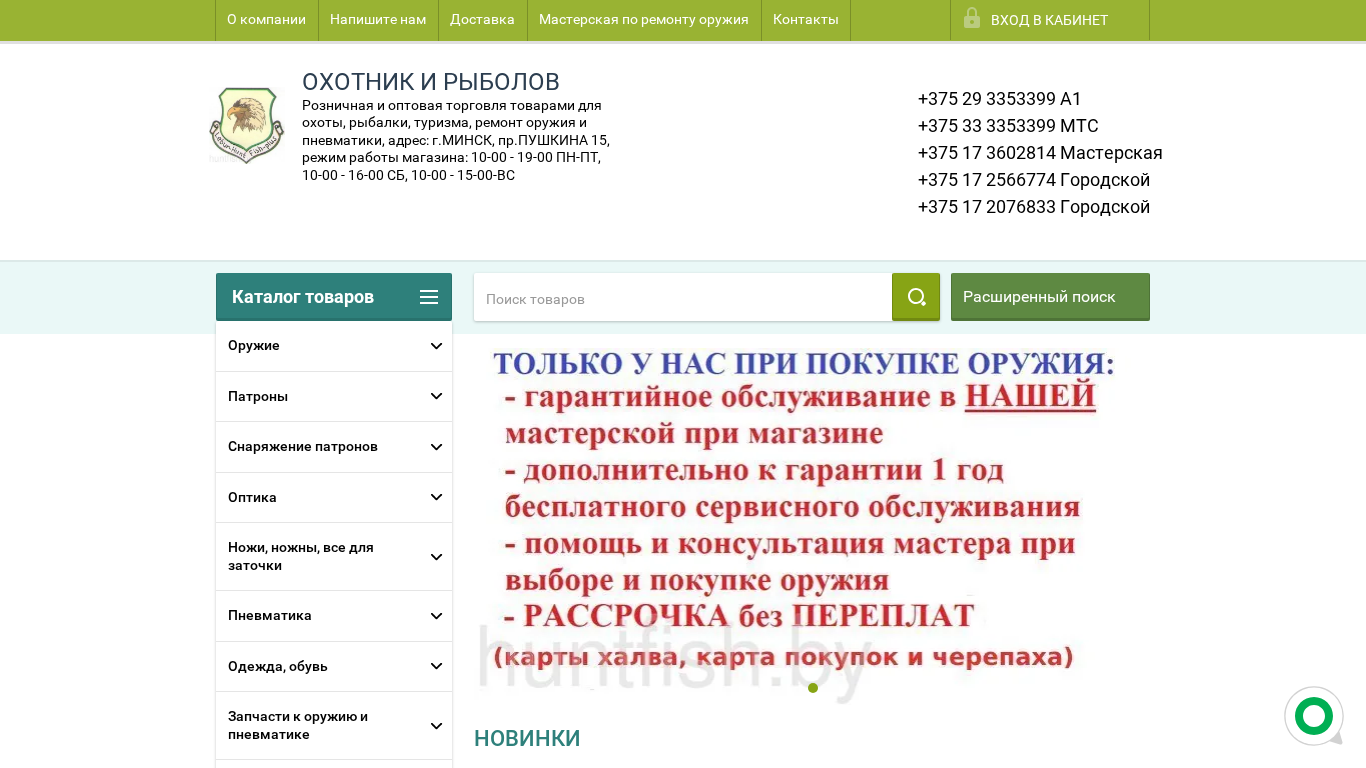Click phone number +375 33 3353399 МТС
Screen dimensions: 1366x768
click(1008, 126)
